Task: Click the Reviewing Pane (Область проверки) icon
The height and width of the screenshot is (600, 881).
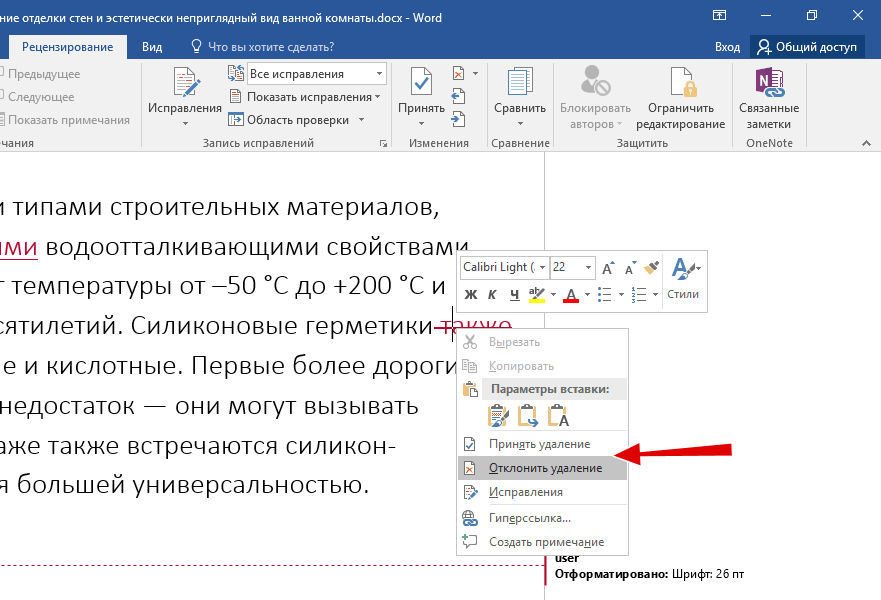Action: (x=235, y=120)
